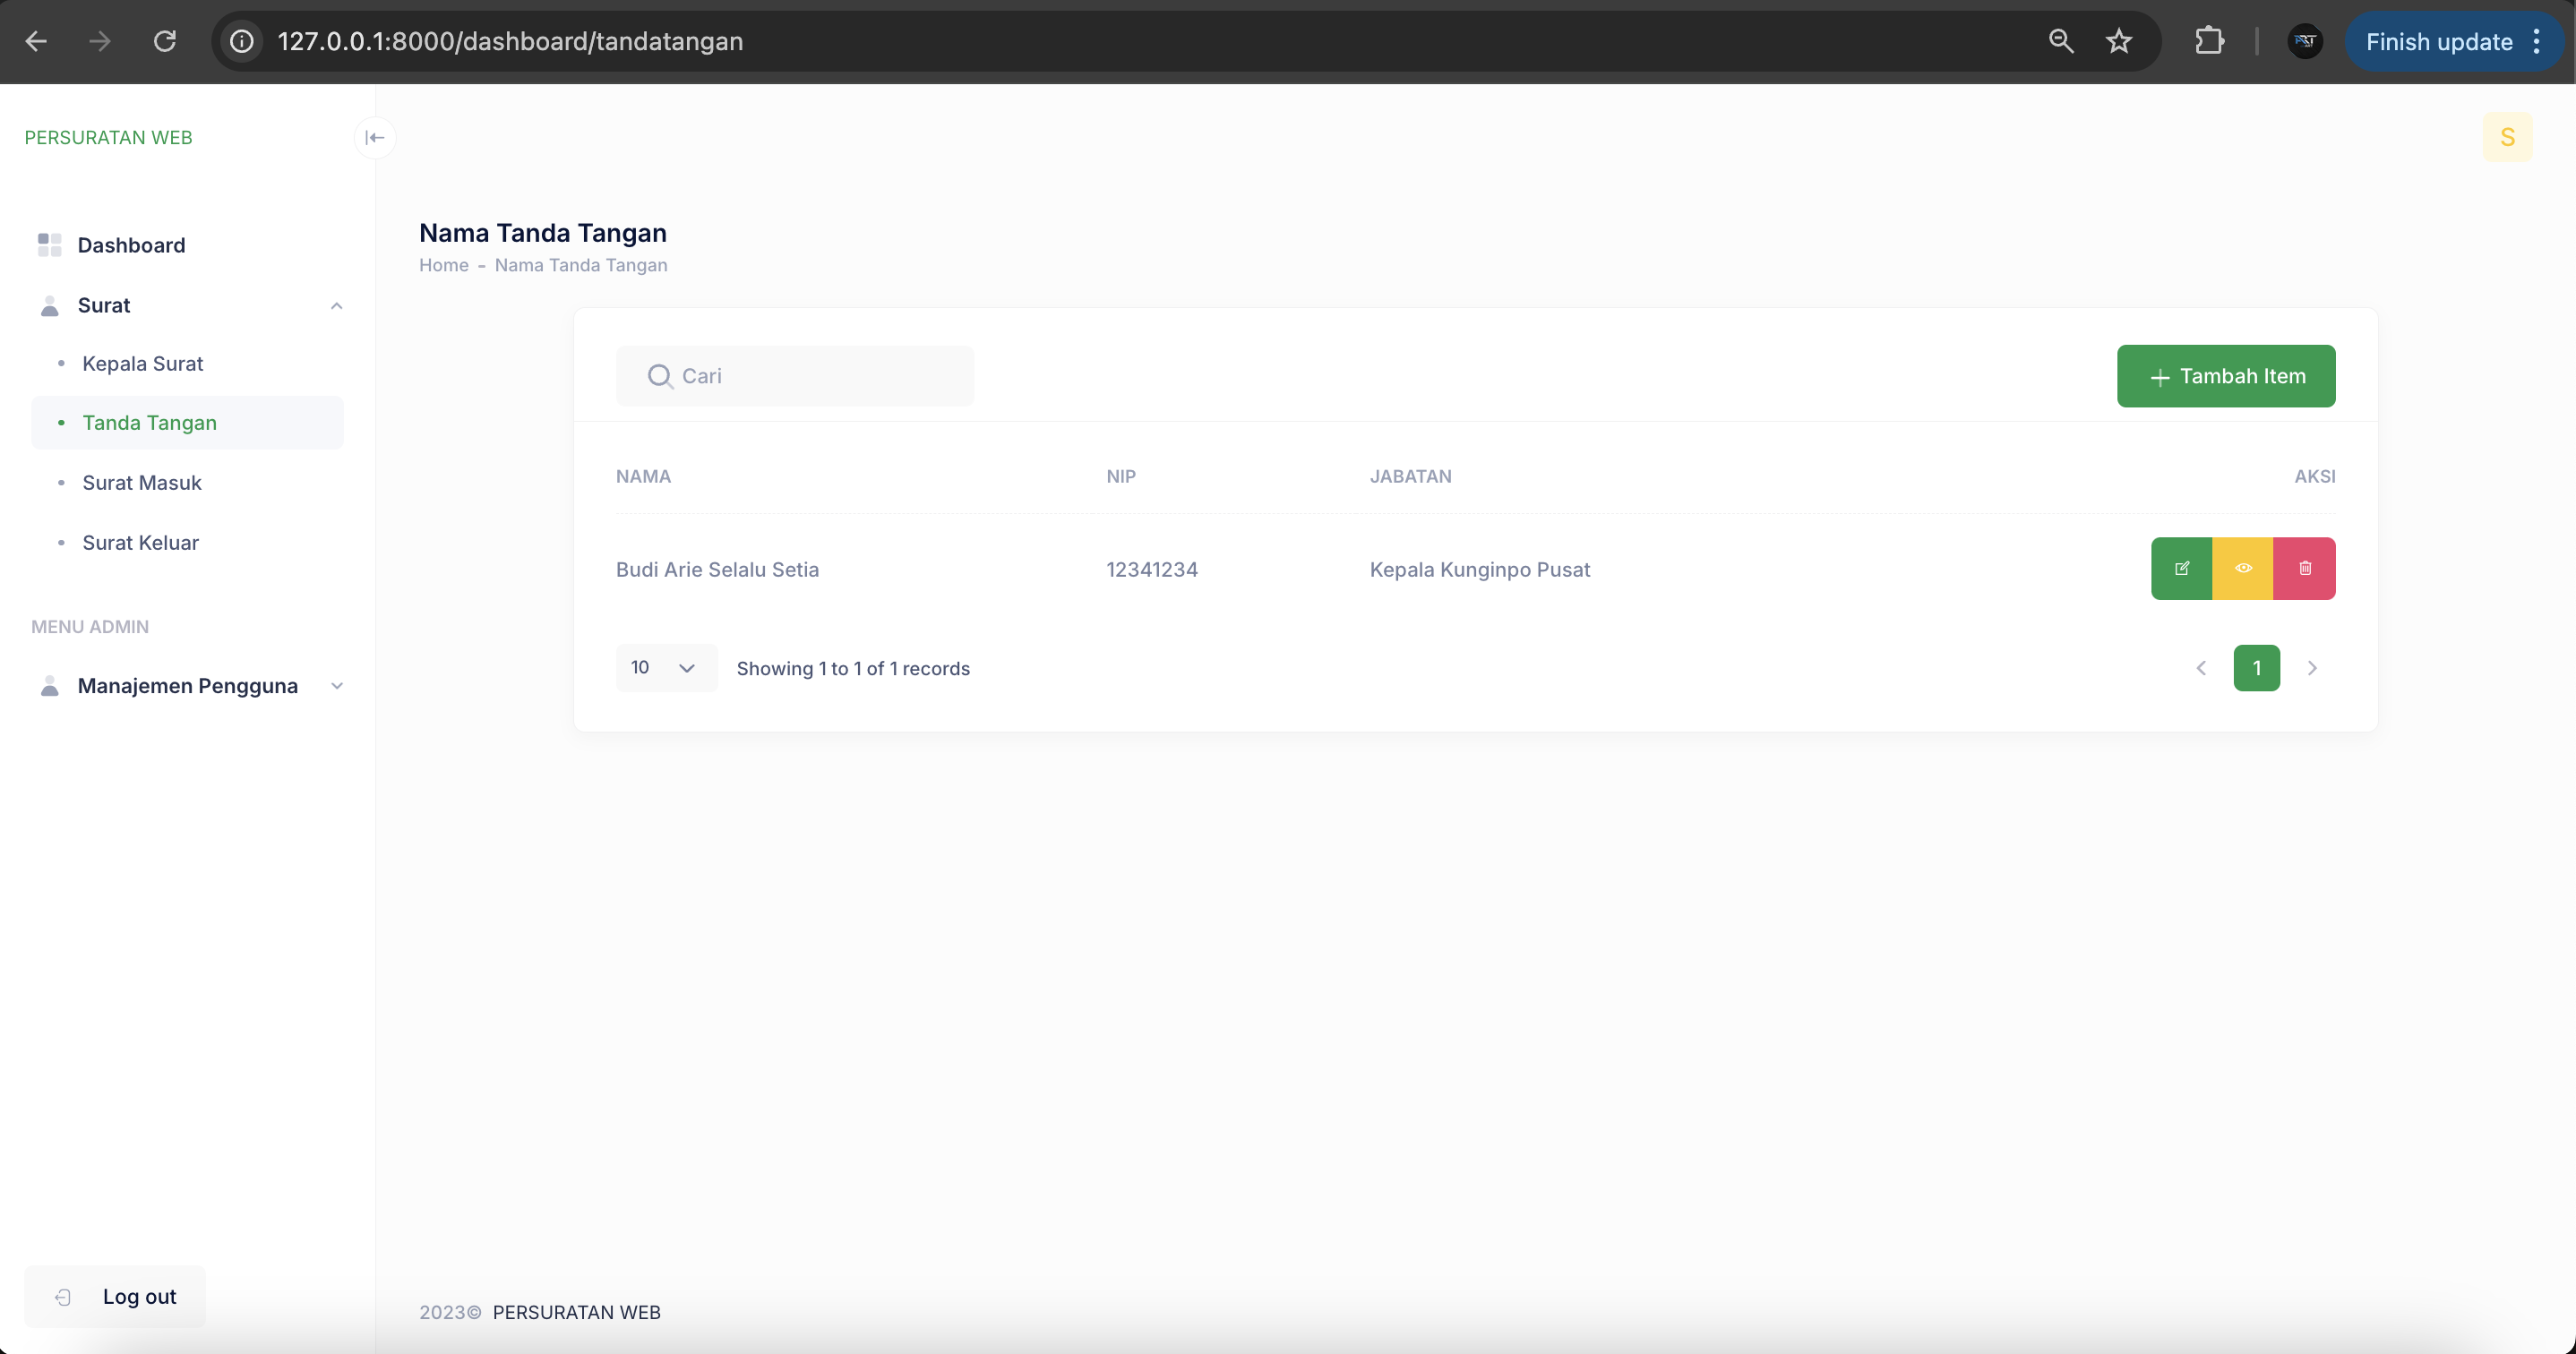Viewport: 2576px width, 1354px height.
Task: Click the Tambah Item button
Action: coord(2226,376)
